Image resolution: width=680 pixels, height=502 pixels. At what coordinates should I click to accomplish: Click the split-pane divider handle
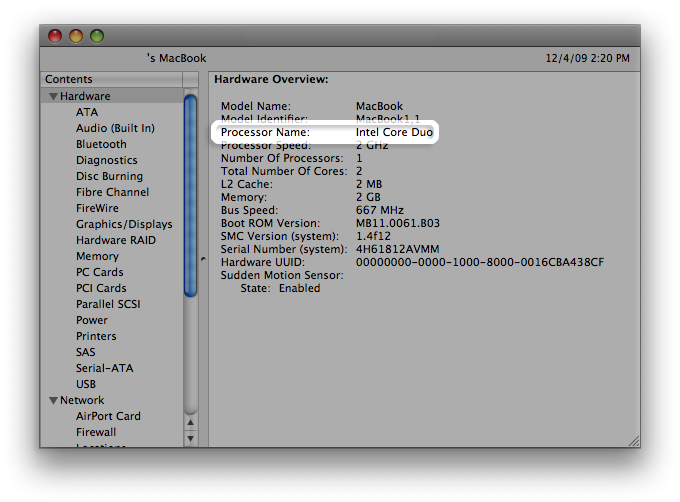203,259
